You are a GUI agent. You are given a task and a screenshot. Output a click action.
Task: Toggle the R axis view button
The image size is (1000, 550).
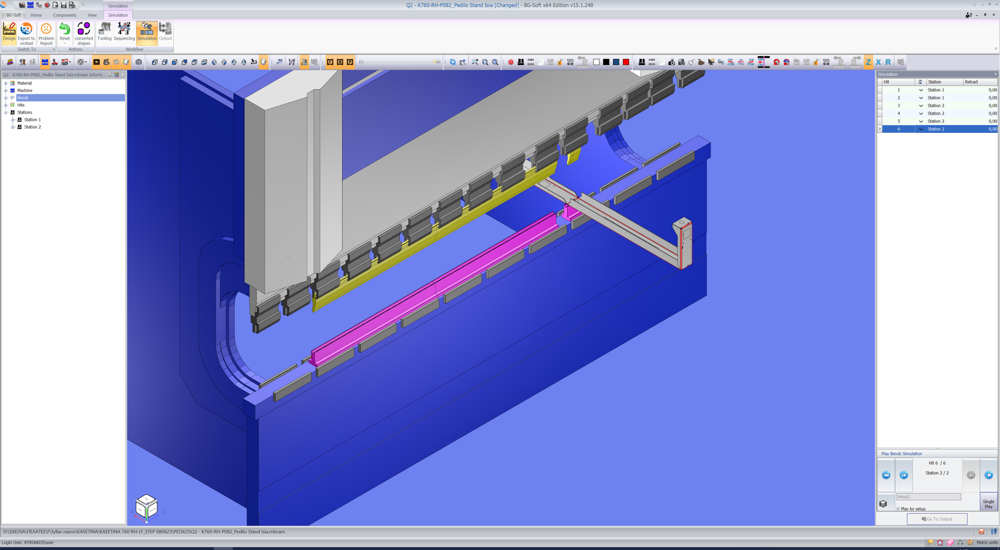[888, 62]
